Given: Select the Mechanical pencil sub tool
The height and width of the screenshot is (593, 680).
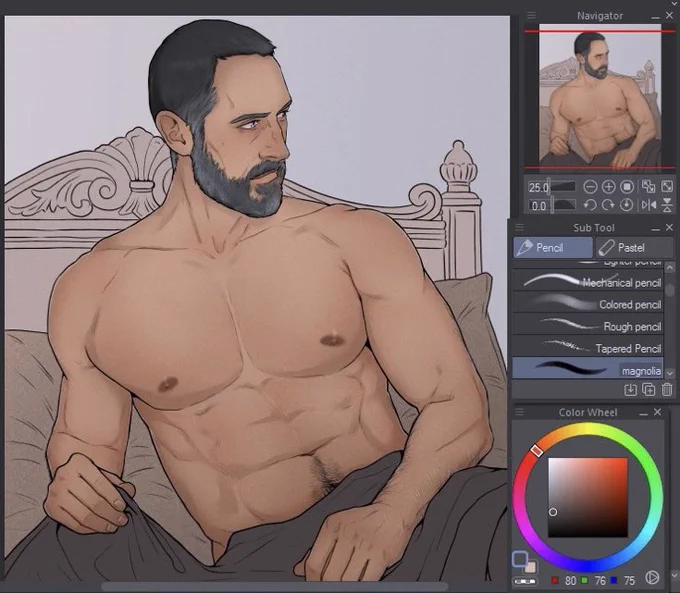Looking at the screenshot, I should [x=588, y=281].
